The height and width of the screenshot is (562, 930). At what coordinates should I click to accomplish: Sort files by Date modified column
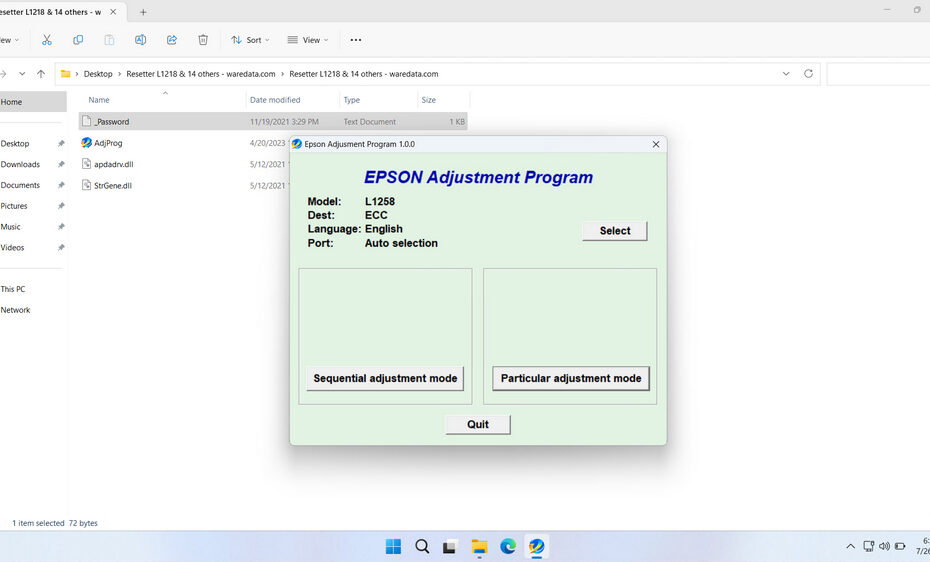[275, 100]
